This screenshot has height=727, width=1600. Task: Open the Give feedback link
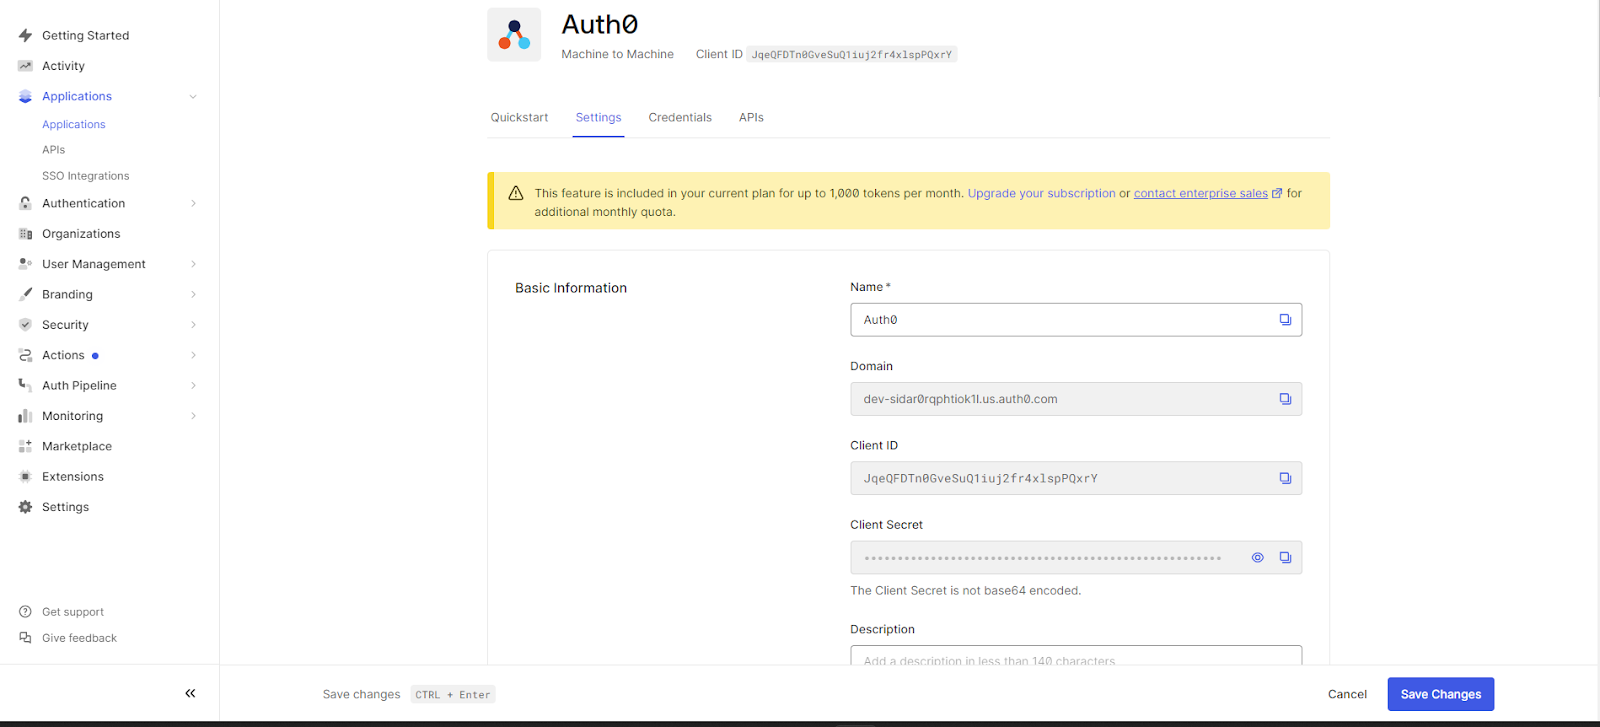[x=79, y=638]
